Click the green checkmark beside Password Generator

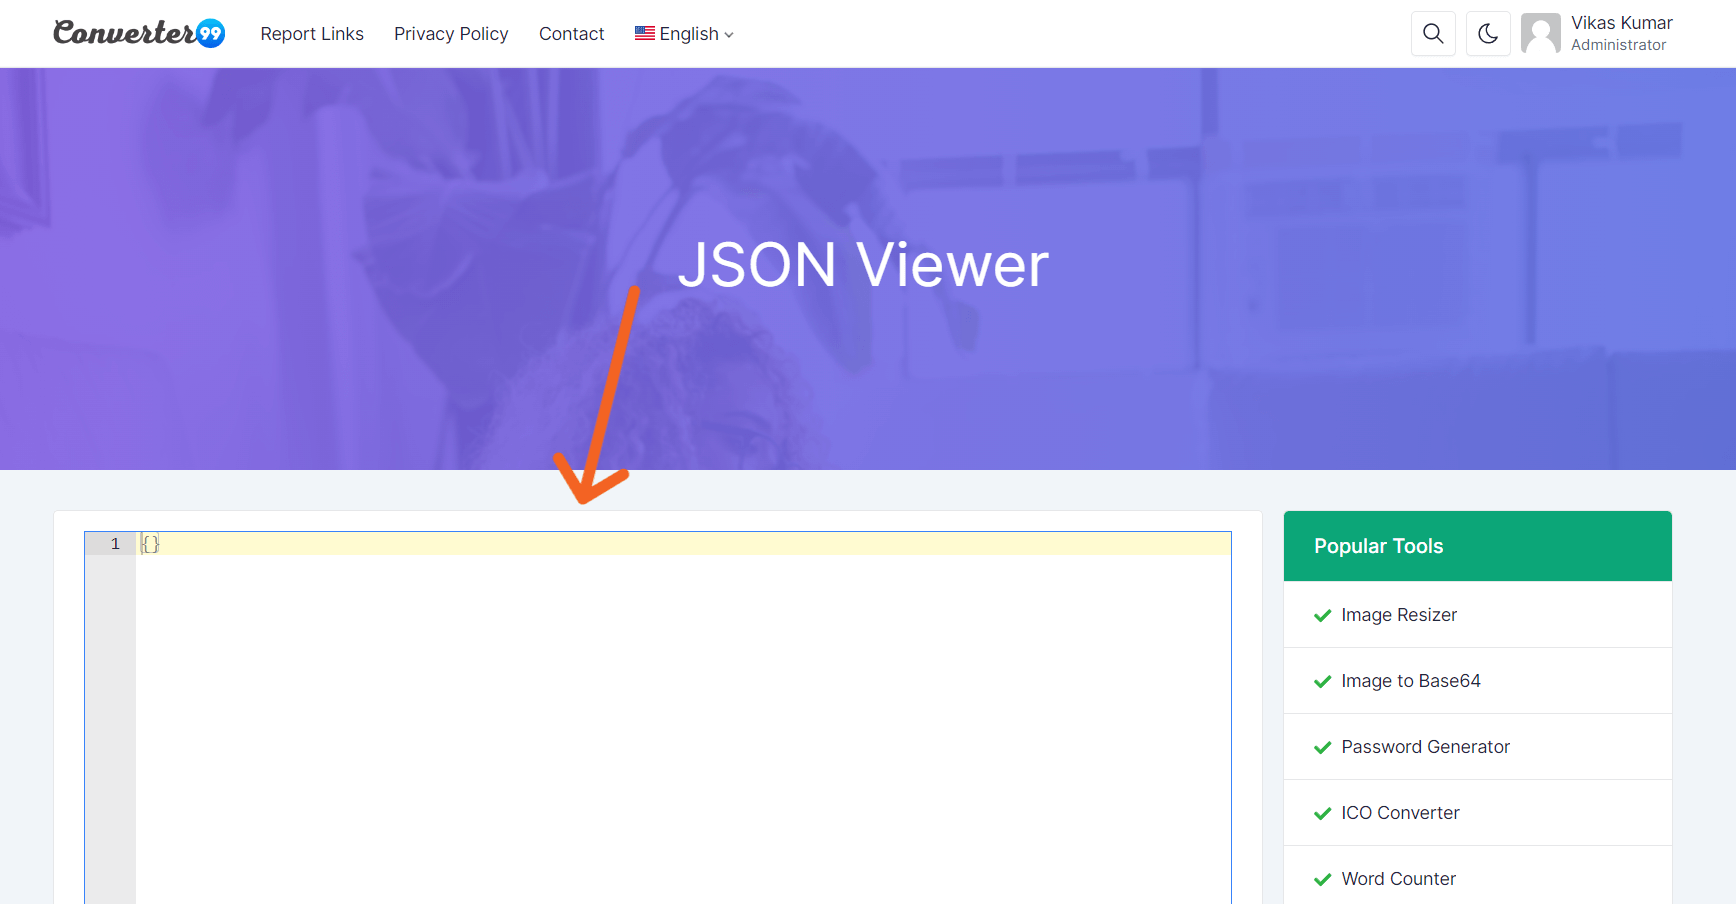(x=1322, y=747)
